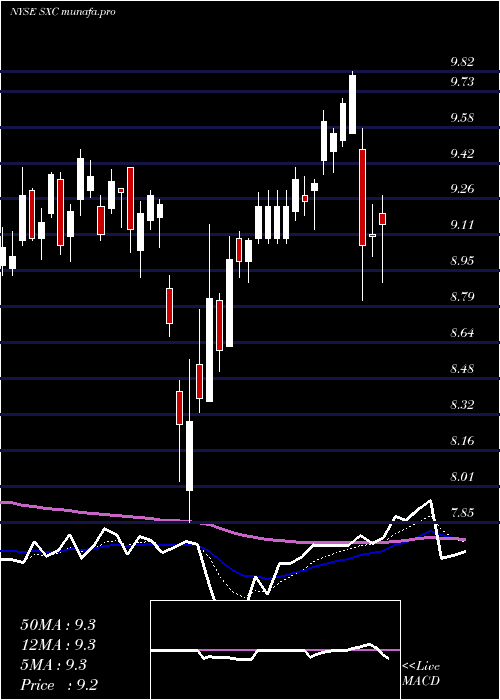Select the Price : 9.2 readout

(x=59, y=684)
